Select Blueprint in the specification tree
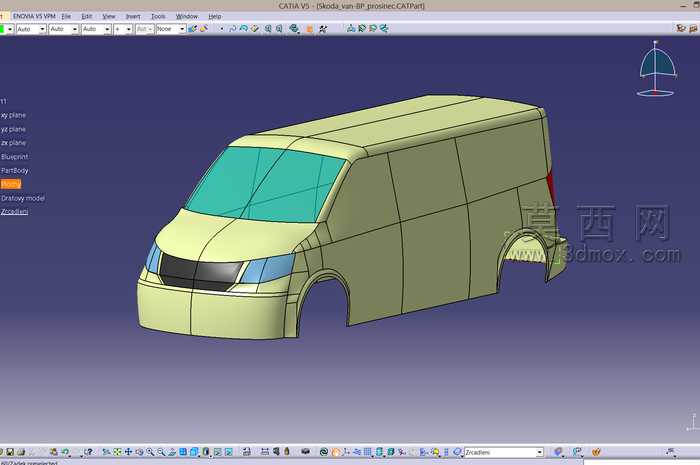Viewport: 700px width, 465px height. click(x=15, y=157)
